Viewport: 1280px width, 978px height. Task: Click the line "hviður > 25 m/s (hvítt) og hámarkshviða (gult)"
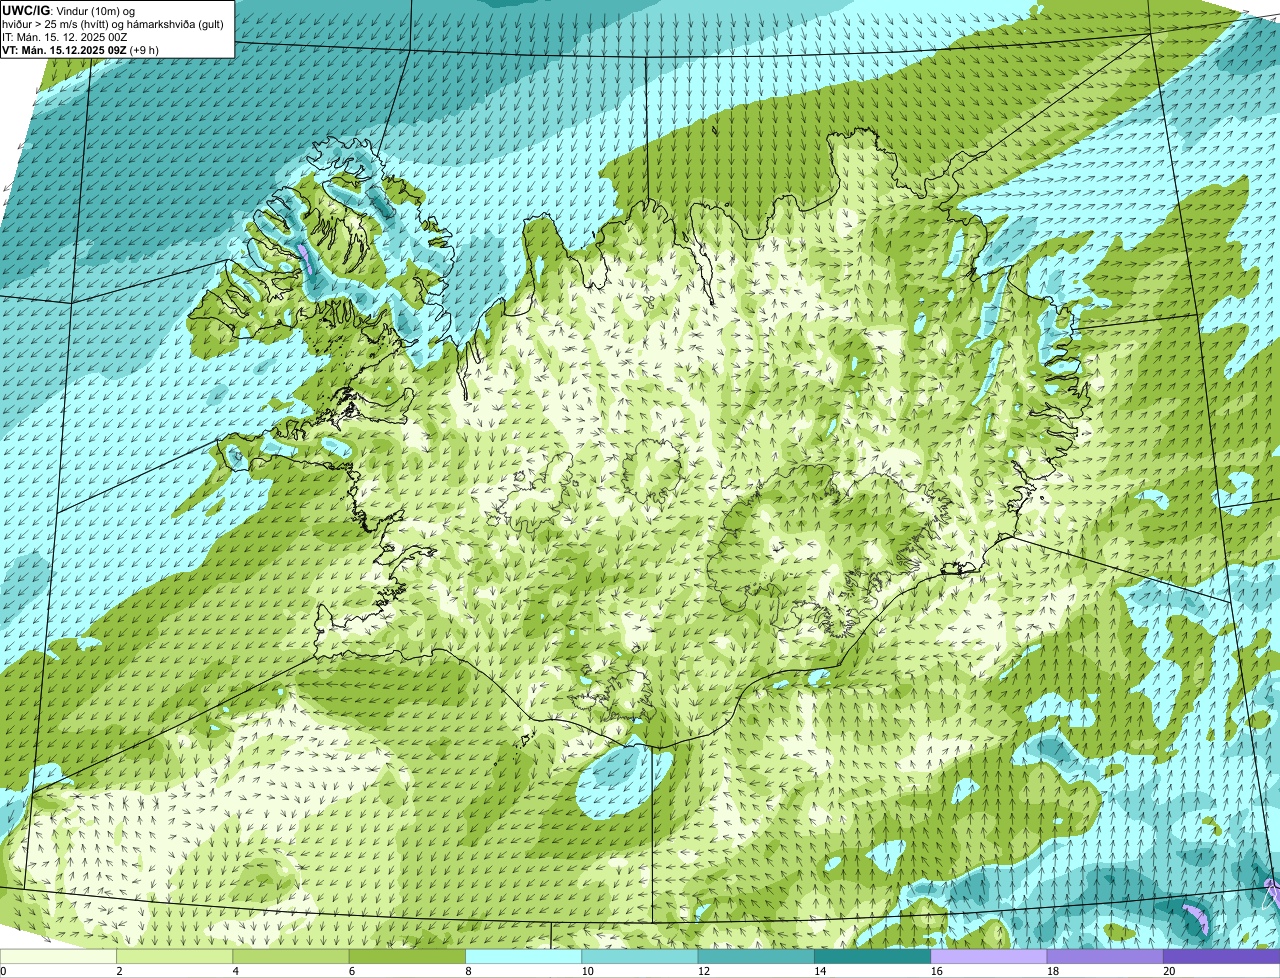click(113, 24)
